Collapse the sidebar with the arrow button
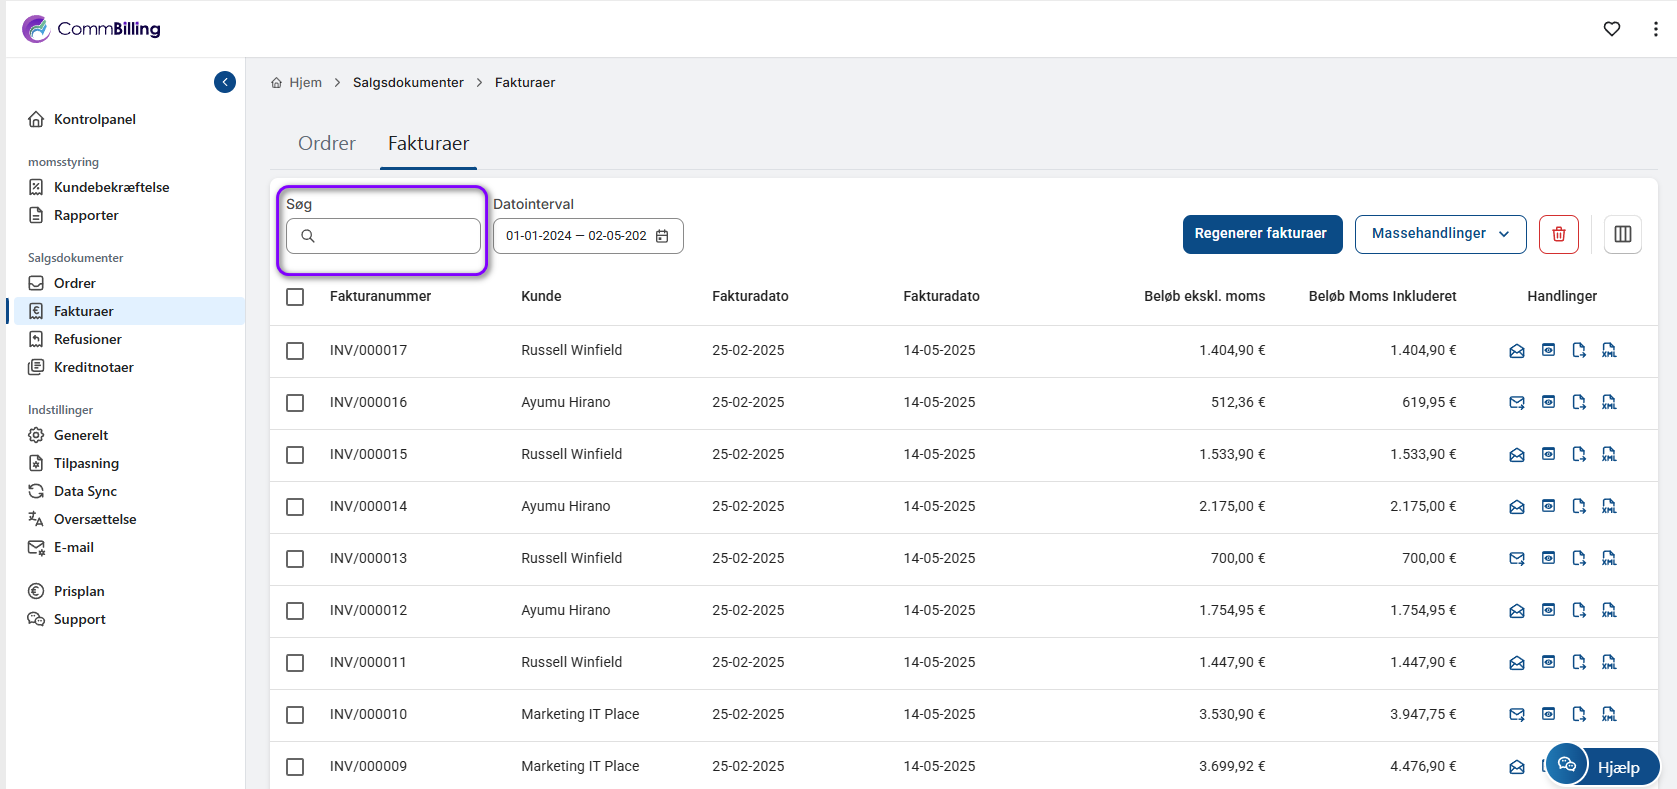1677x789 pixels. point(225,82)
